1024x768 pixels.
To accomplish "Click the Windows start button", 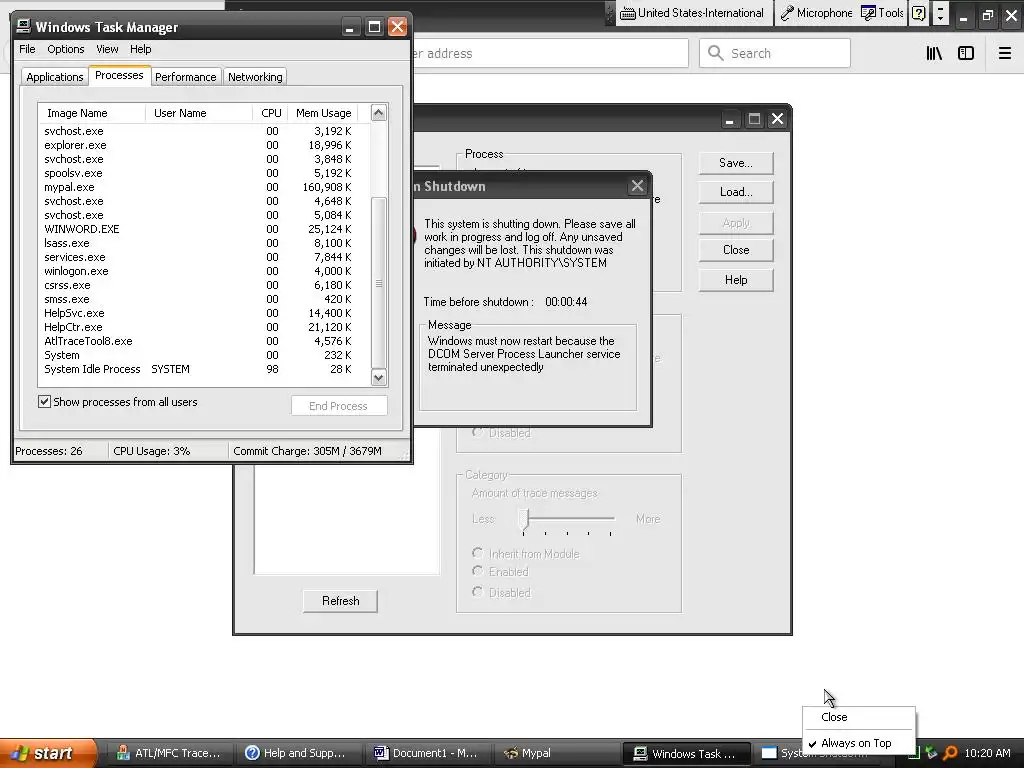I will pos(48,753).
